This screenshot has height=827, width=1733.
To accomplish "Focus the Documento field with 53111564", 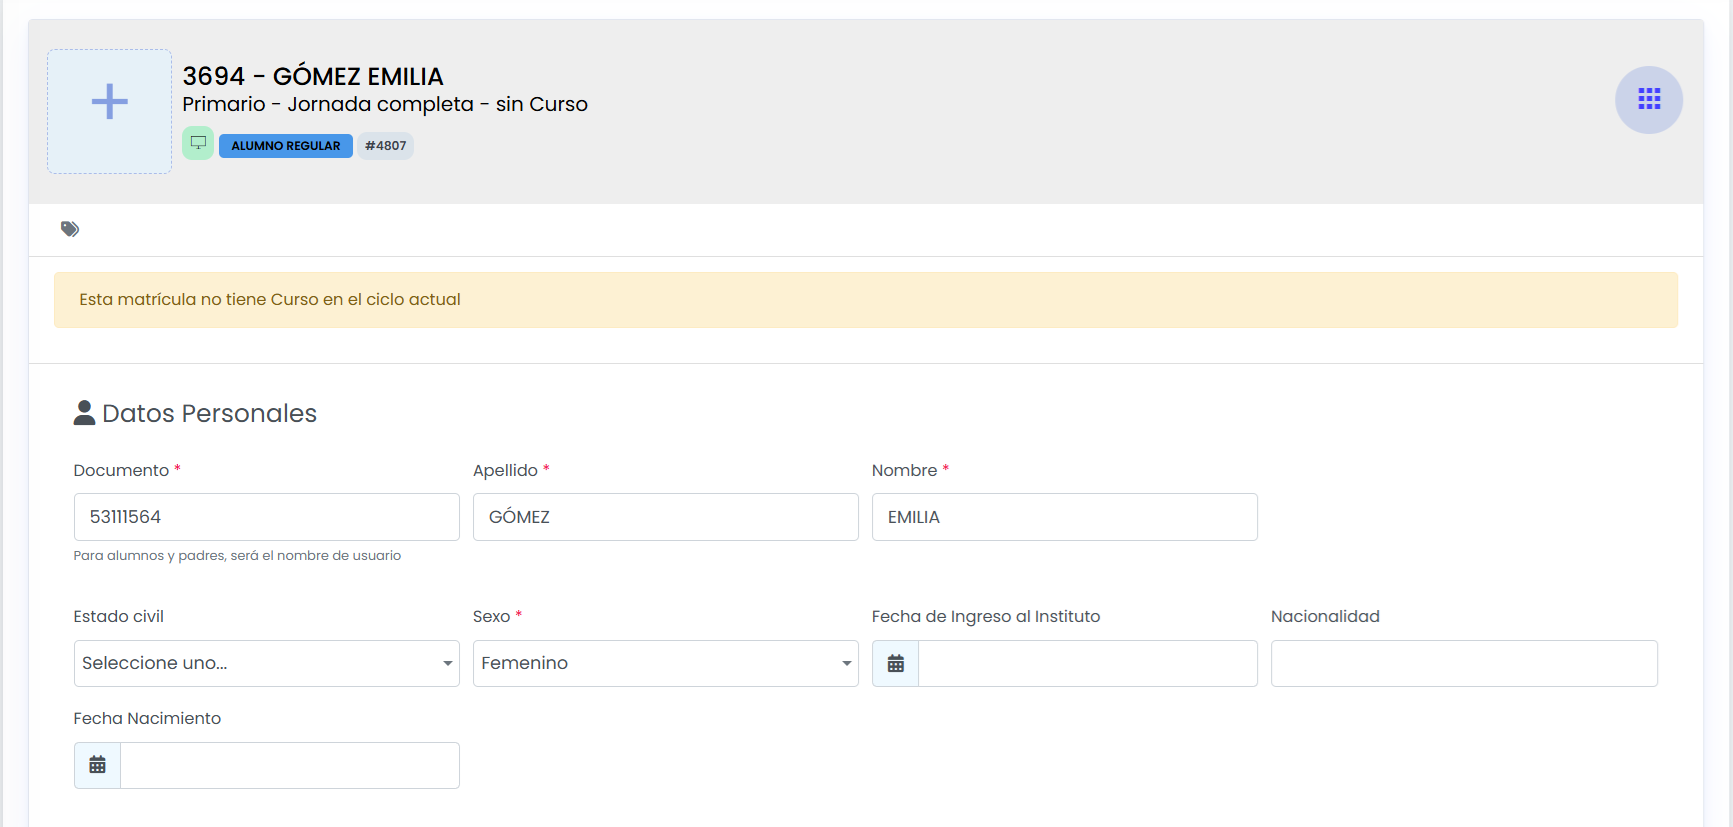I will pos(267,517).
